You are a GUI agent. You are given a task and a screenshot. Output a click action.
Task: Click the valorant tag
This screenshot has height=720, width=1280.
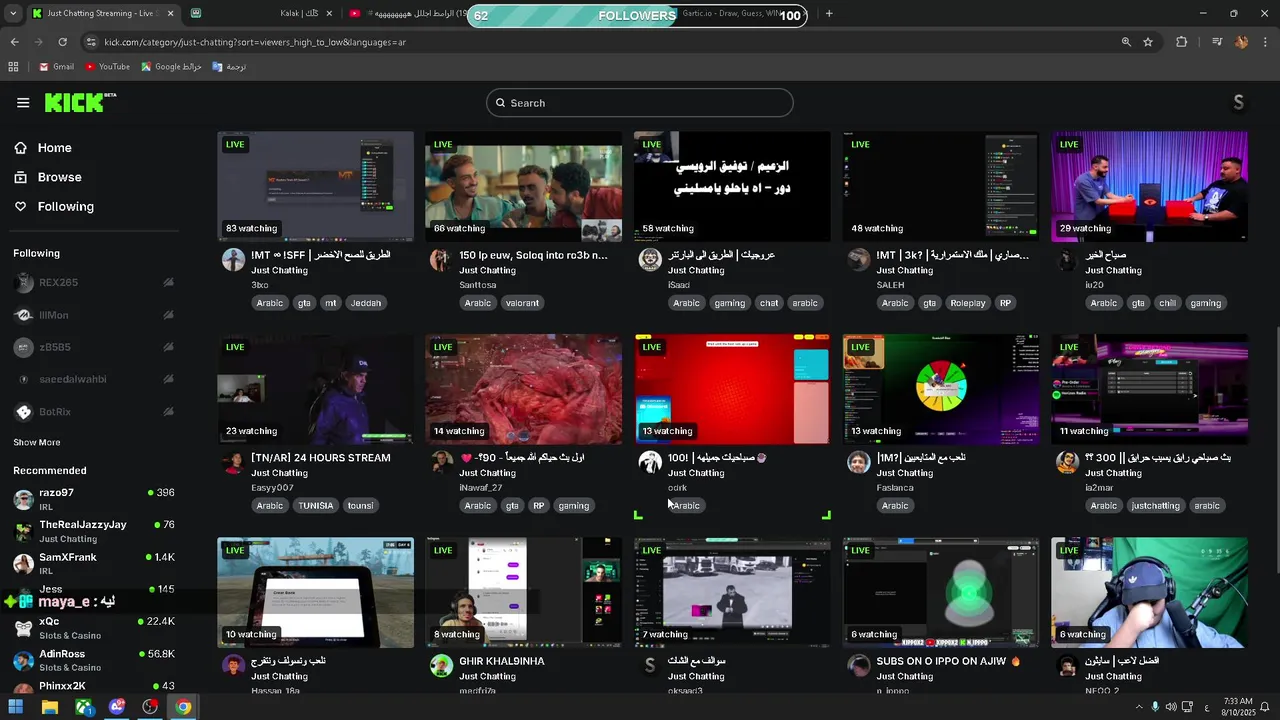pos(522,303)
